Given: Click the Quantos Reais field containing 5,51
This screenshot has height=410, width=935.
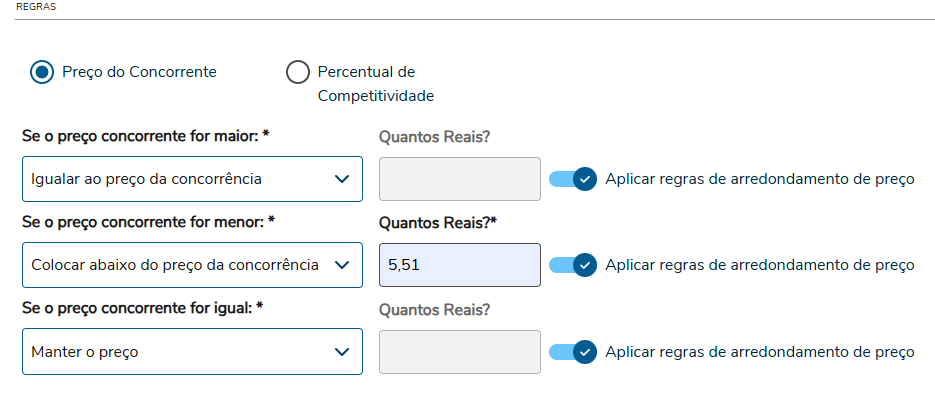Looking at the screenshot, I should click(459, 265).
